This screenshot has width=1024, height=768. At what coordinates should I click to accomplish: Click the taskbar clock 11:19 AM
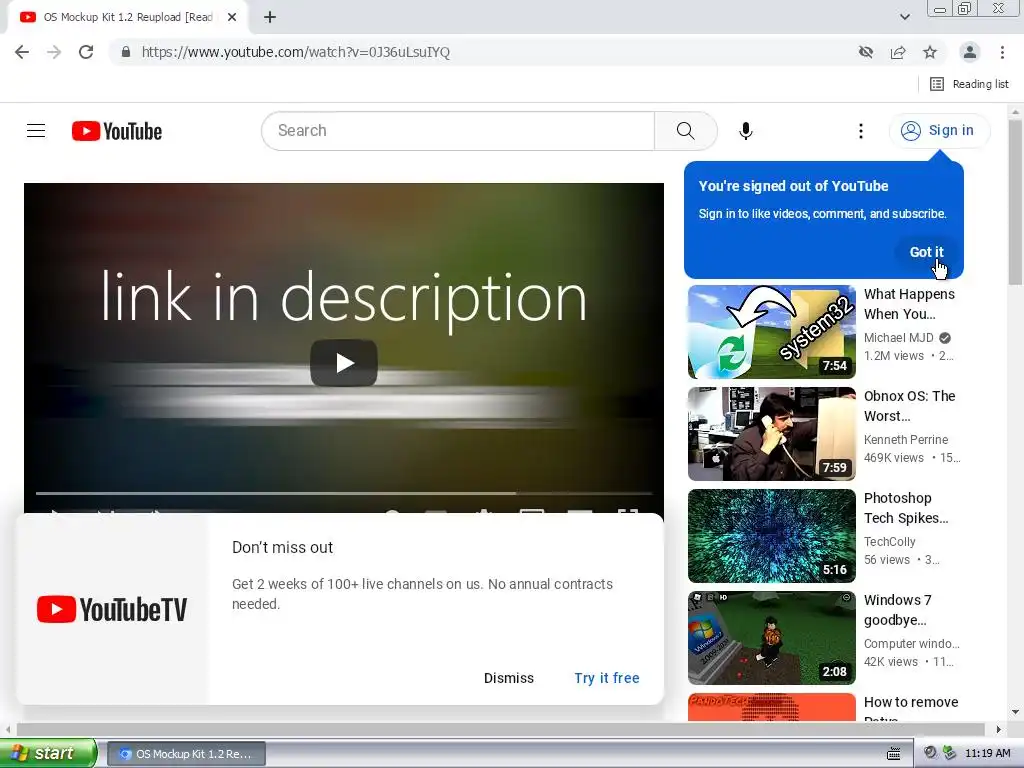point(987,754)
